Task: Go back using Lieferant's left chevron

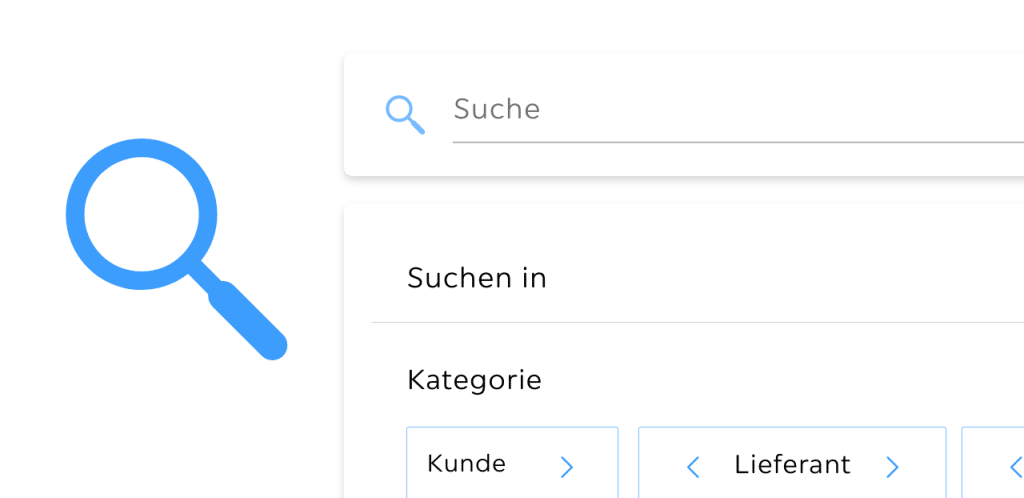Action: click(693, 467)
